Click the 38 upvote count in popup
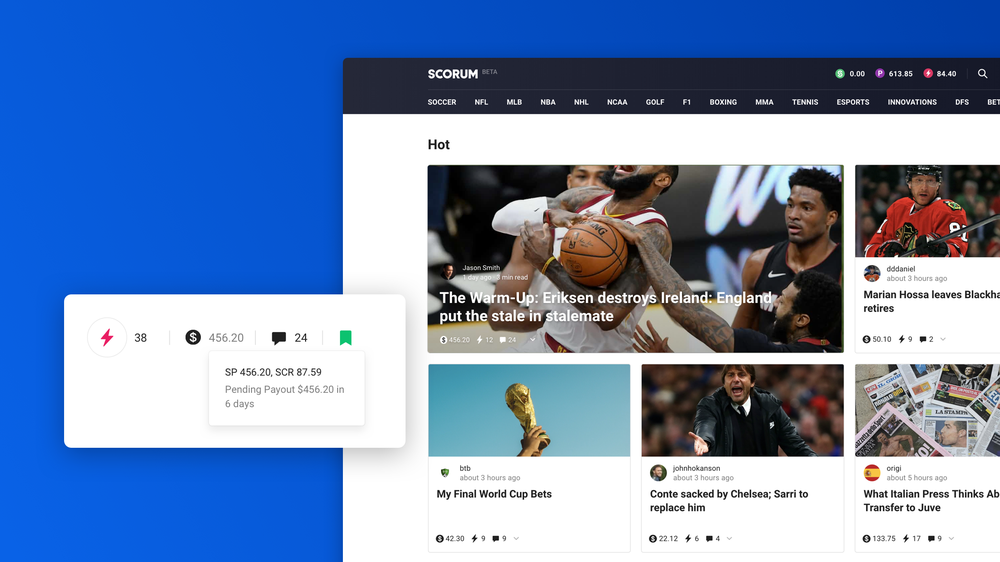Viewport: 1000px width, 562px height. point(140,338)
